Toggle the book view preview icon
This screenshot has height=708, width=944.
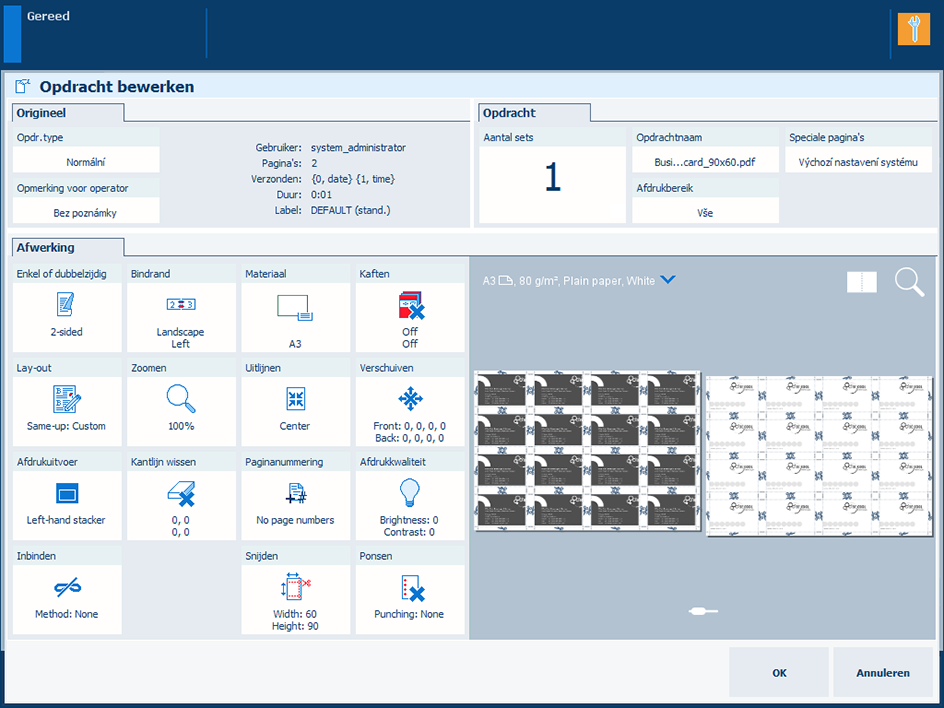pyautogui.click(x=861, y=283)
